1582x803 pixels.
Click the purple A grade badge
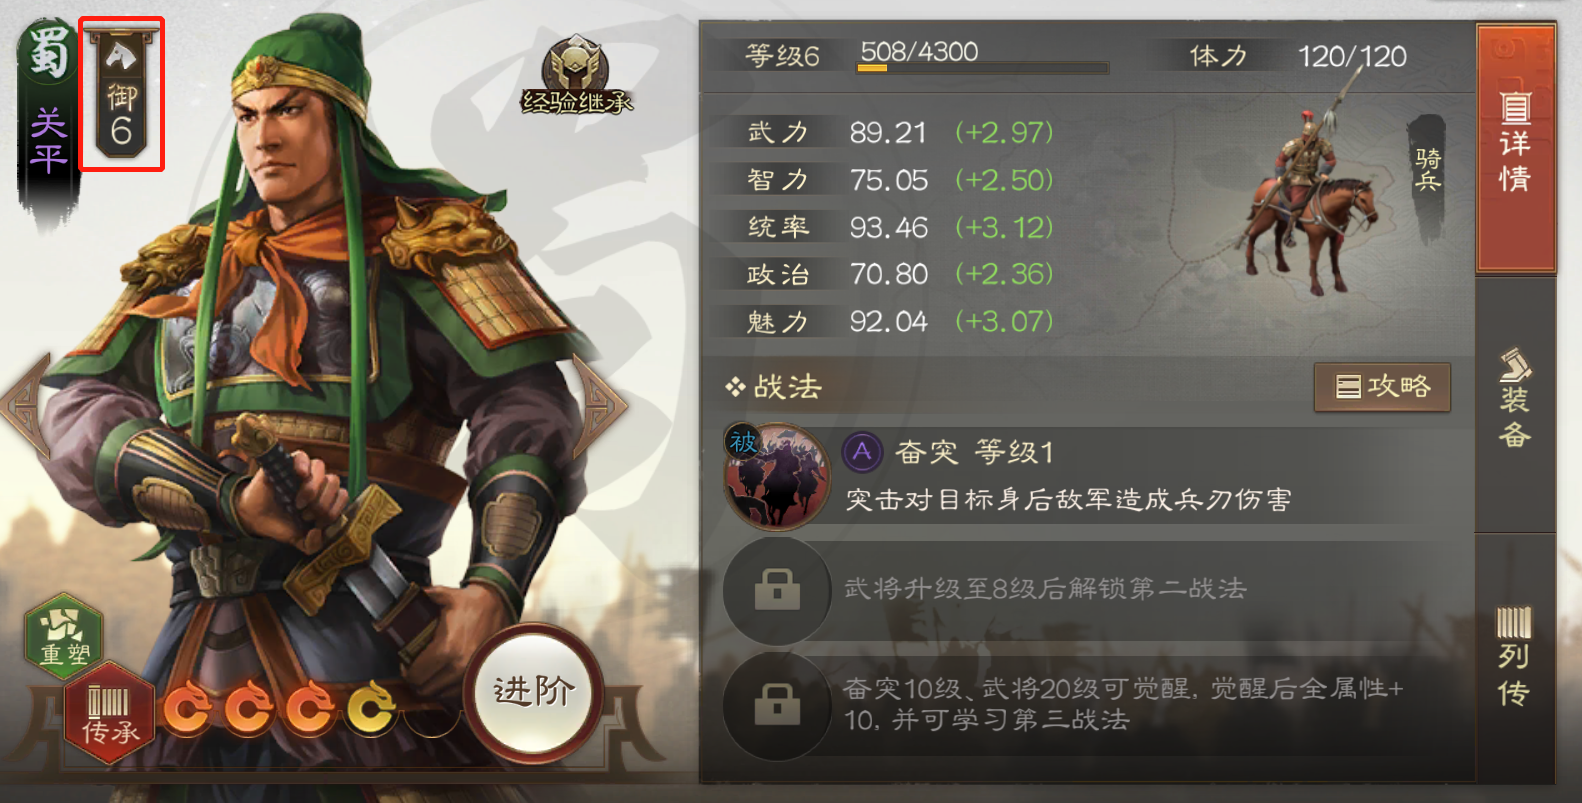[x=861, y=452]
